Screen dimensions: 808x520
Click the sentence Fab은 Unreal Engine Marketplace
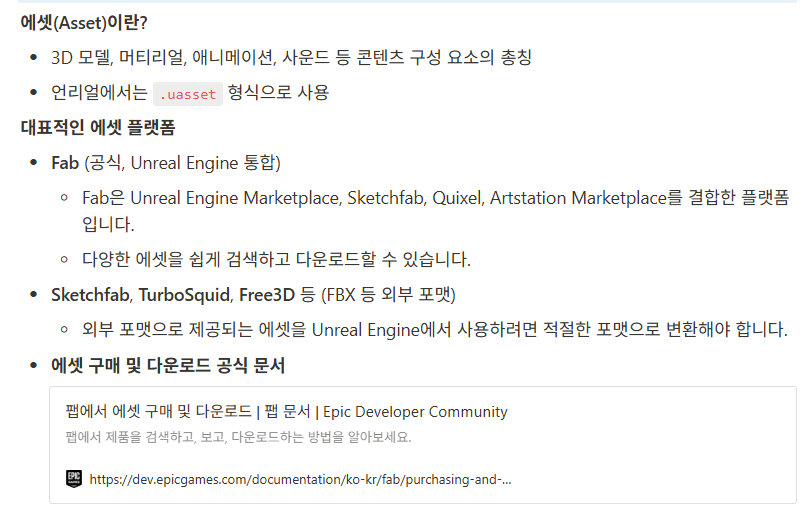tap(435, 211)
